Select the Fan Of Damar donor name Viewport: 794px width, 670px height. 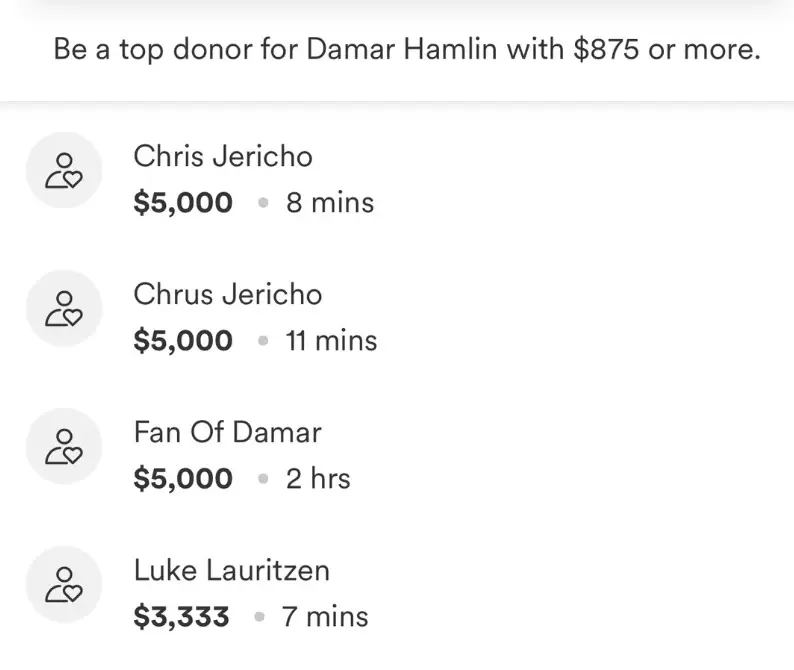pyautogui.click(x=228, y=433)
